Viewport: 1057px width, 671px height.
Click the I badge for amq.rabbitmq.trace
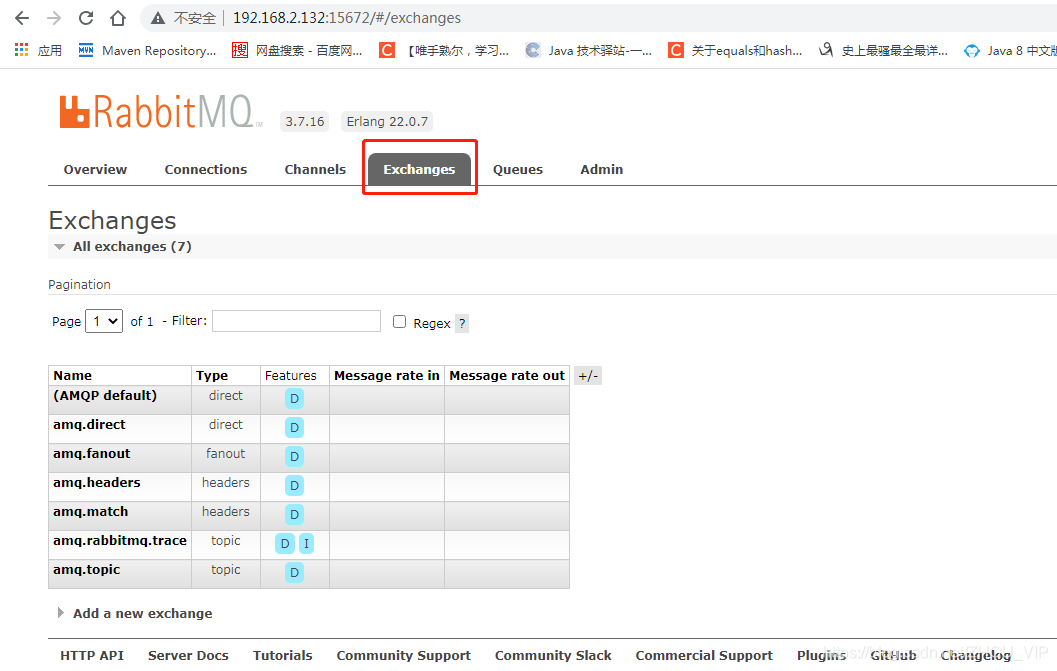tap(306, 544)
